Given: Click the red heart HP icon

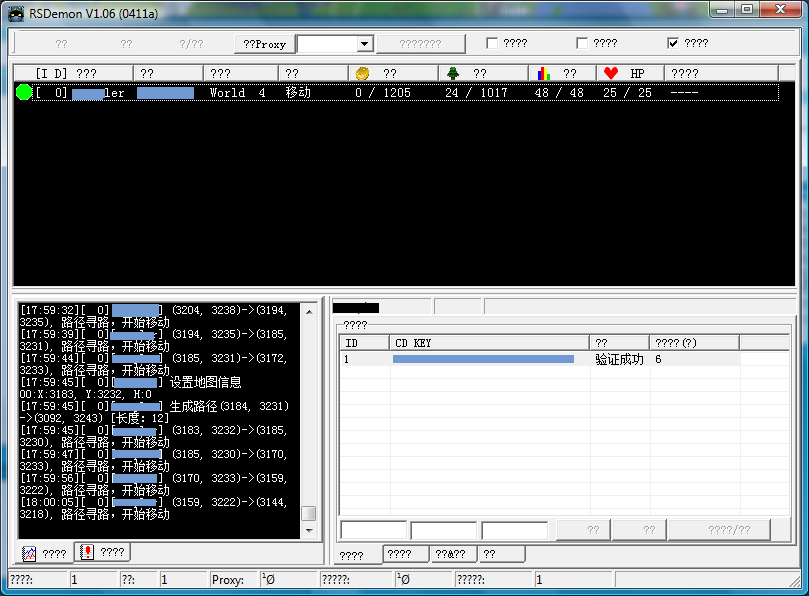Looking at the screenshot, I should click(x=611, y=73).
